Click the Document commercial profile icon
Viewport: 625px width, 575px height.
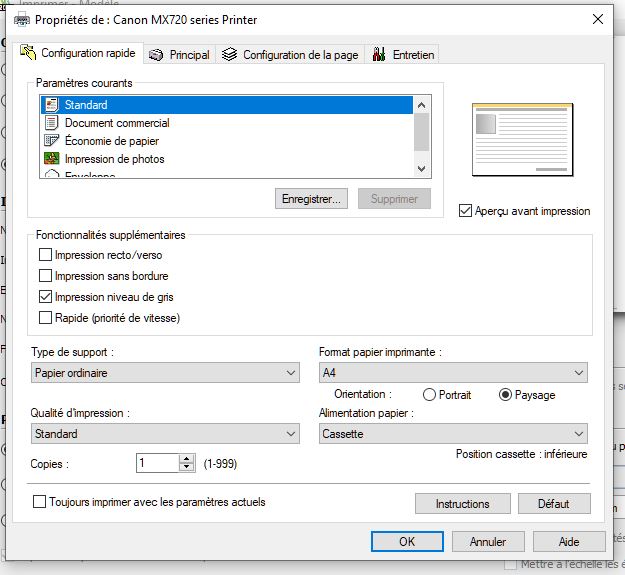click(x=51, y=123)
